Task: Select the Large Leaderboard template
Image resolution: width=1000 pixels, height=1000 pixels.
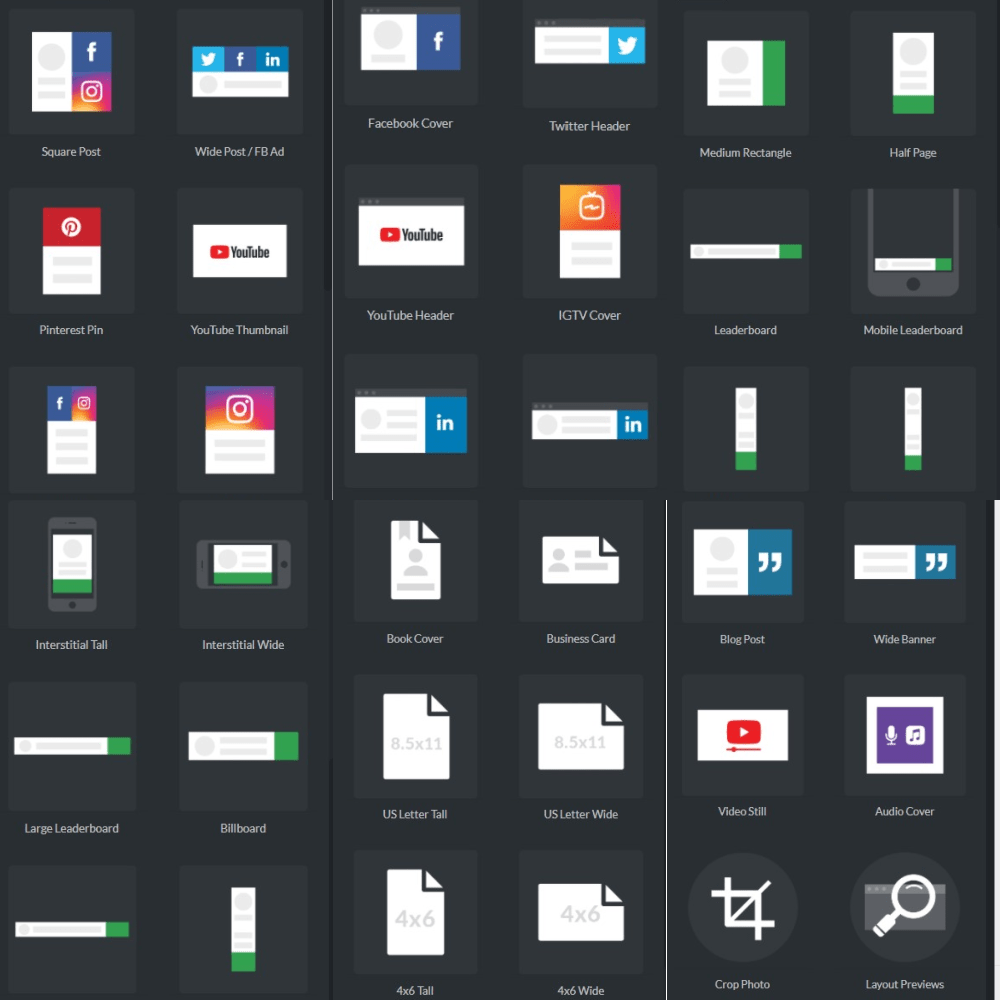Action: click(72, 746)
